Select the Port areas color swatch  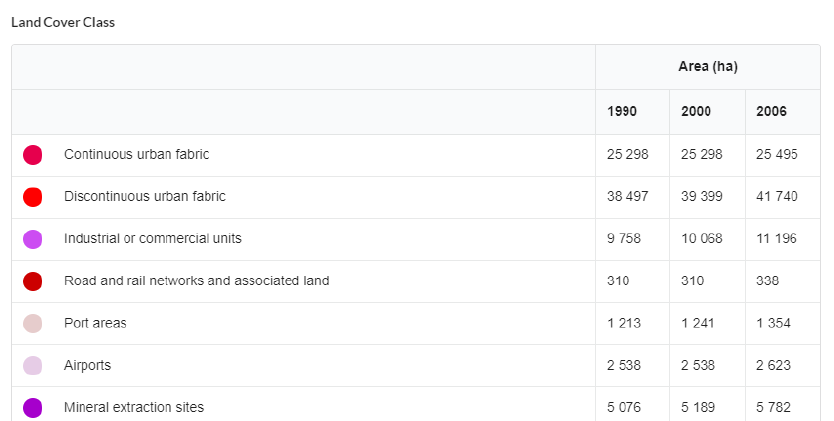tap(33, 323)
